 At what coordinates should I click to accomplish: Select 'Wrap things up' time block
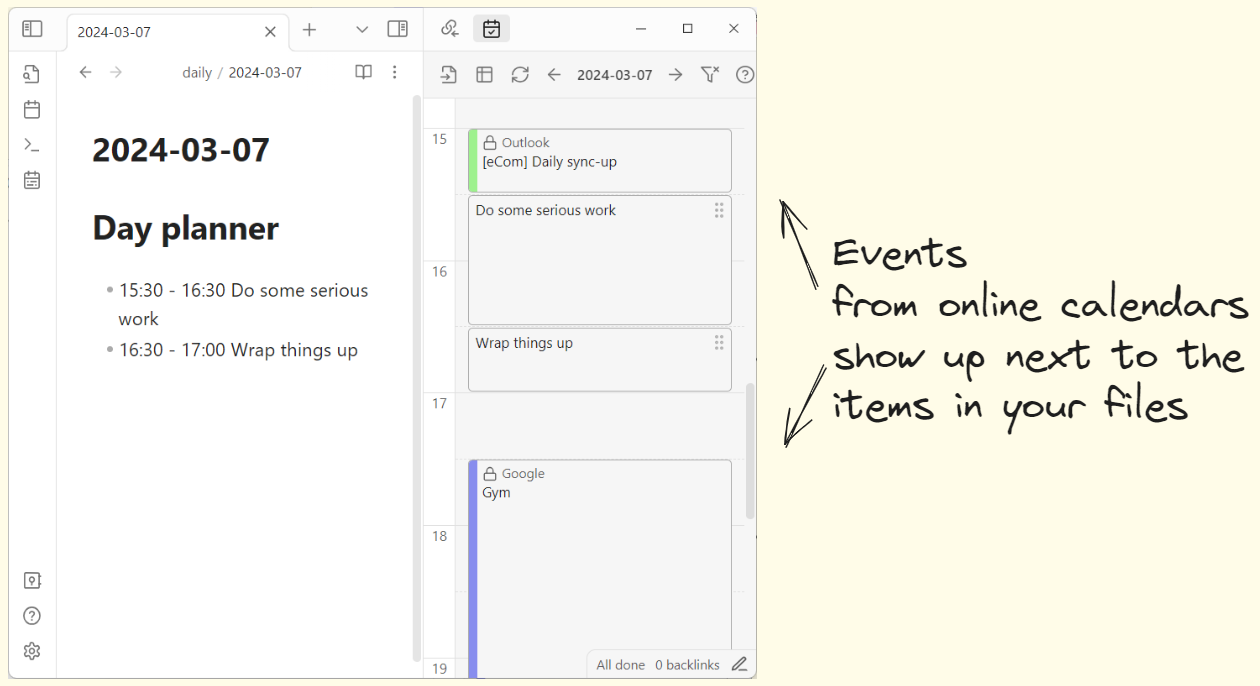click(600, 360)
